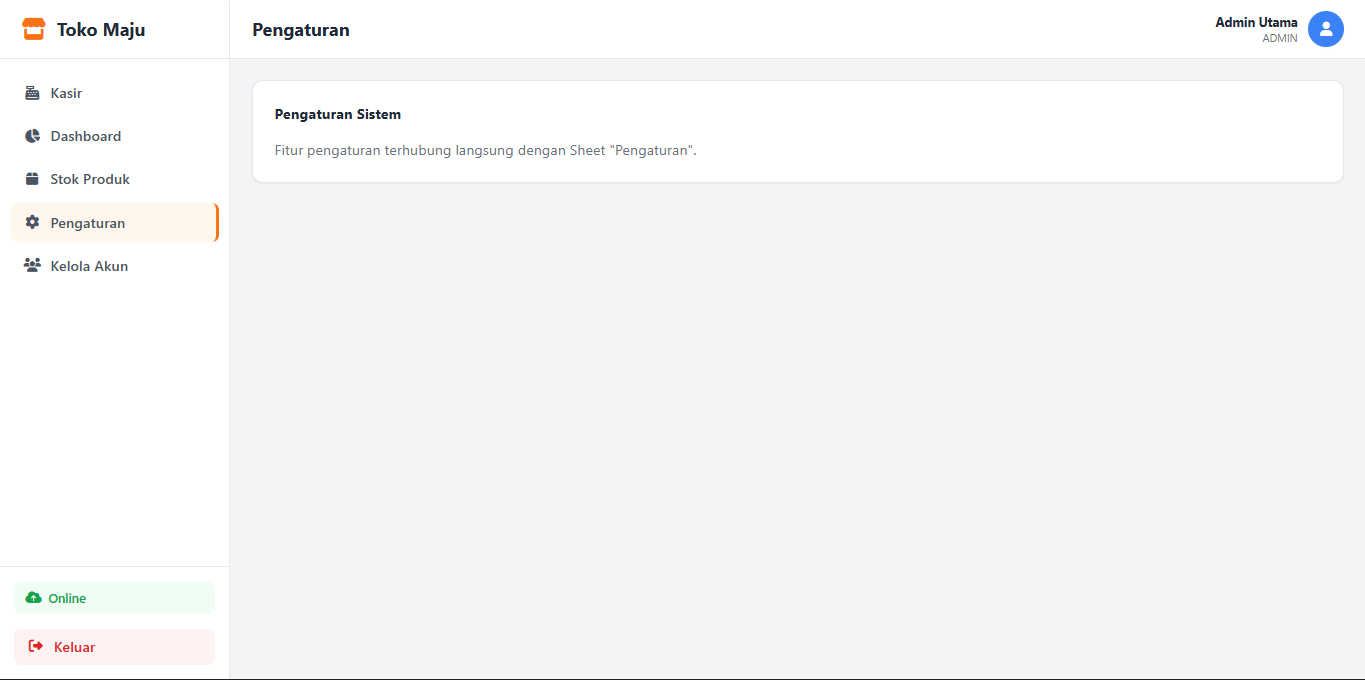The height and width of the screenshot is (680, 1365).
Task: Click the Toko Maju brand name
Action: click(101, 30)
